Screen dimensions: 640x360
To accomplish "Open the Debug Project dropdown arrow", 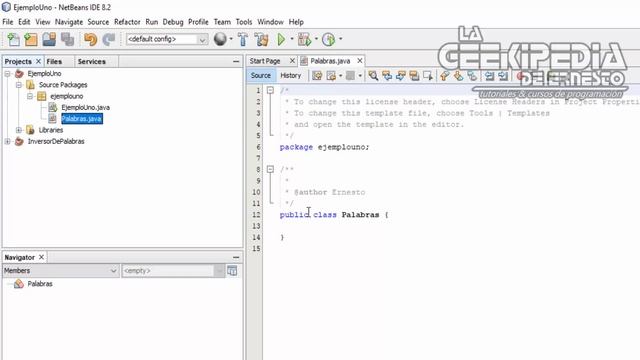I will (x=316, y=39).
